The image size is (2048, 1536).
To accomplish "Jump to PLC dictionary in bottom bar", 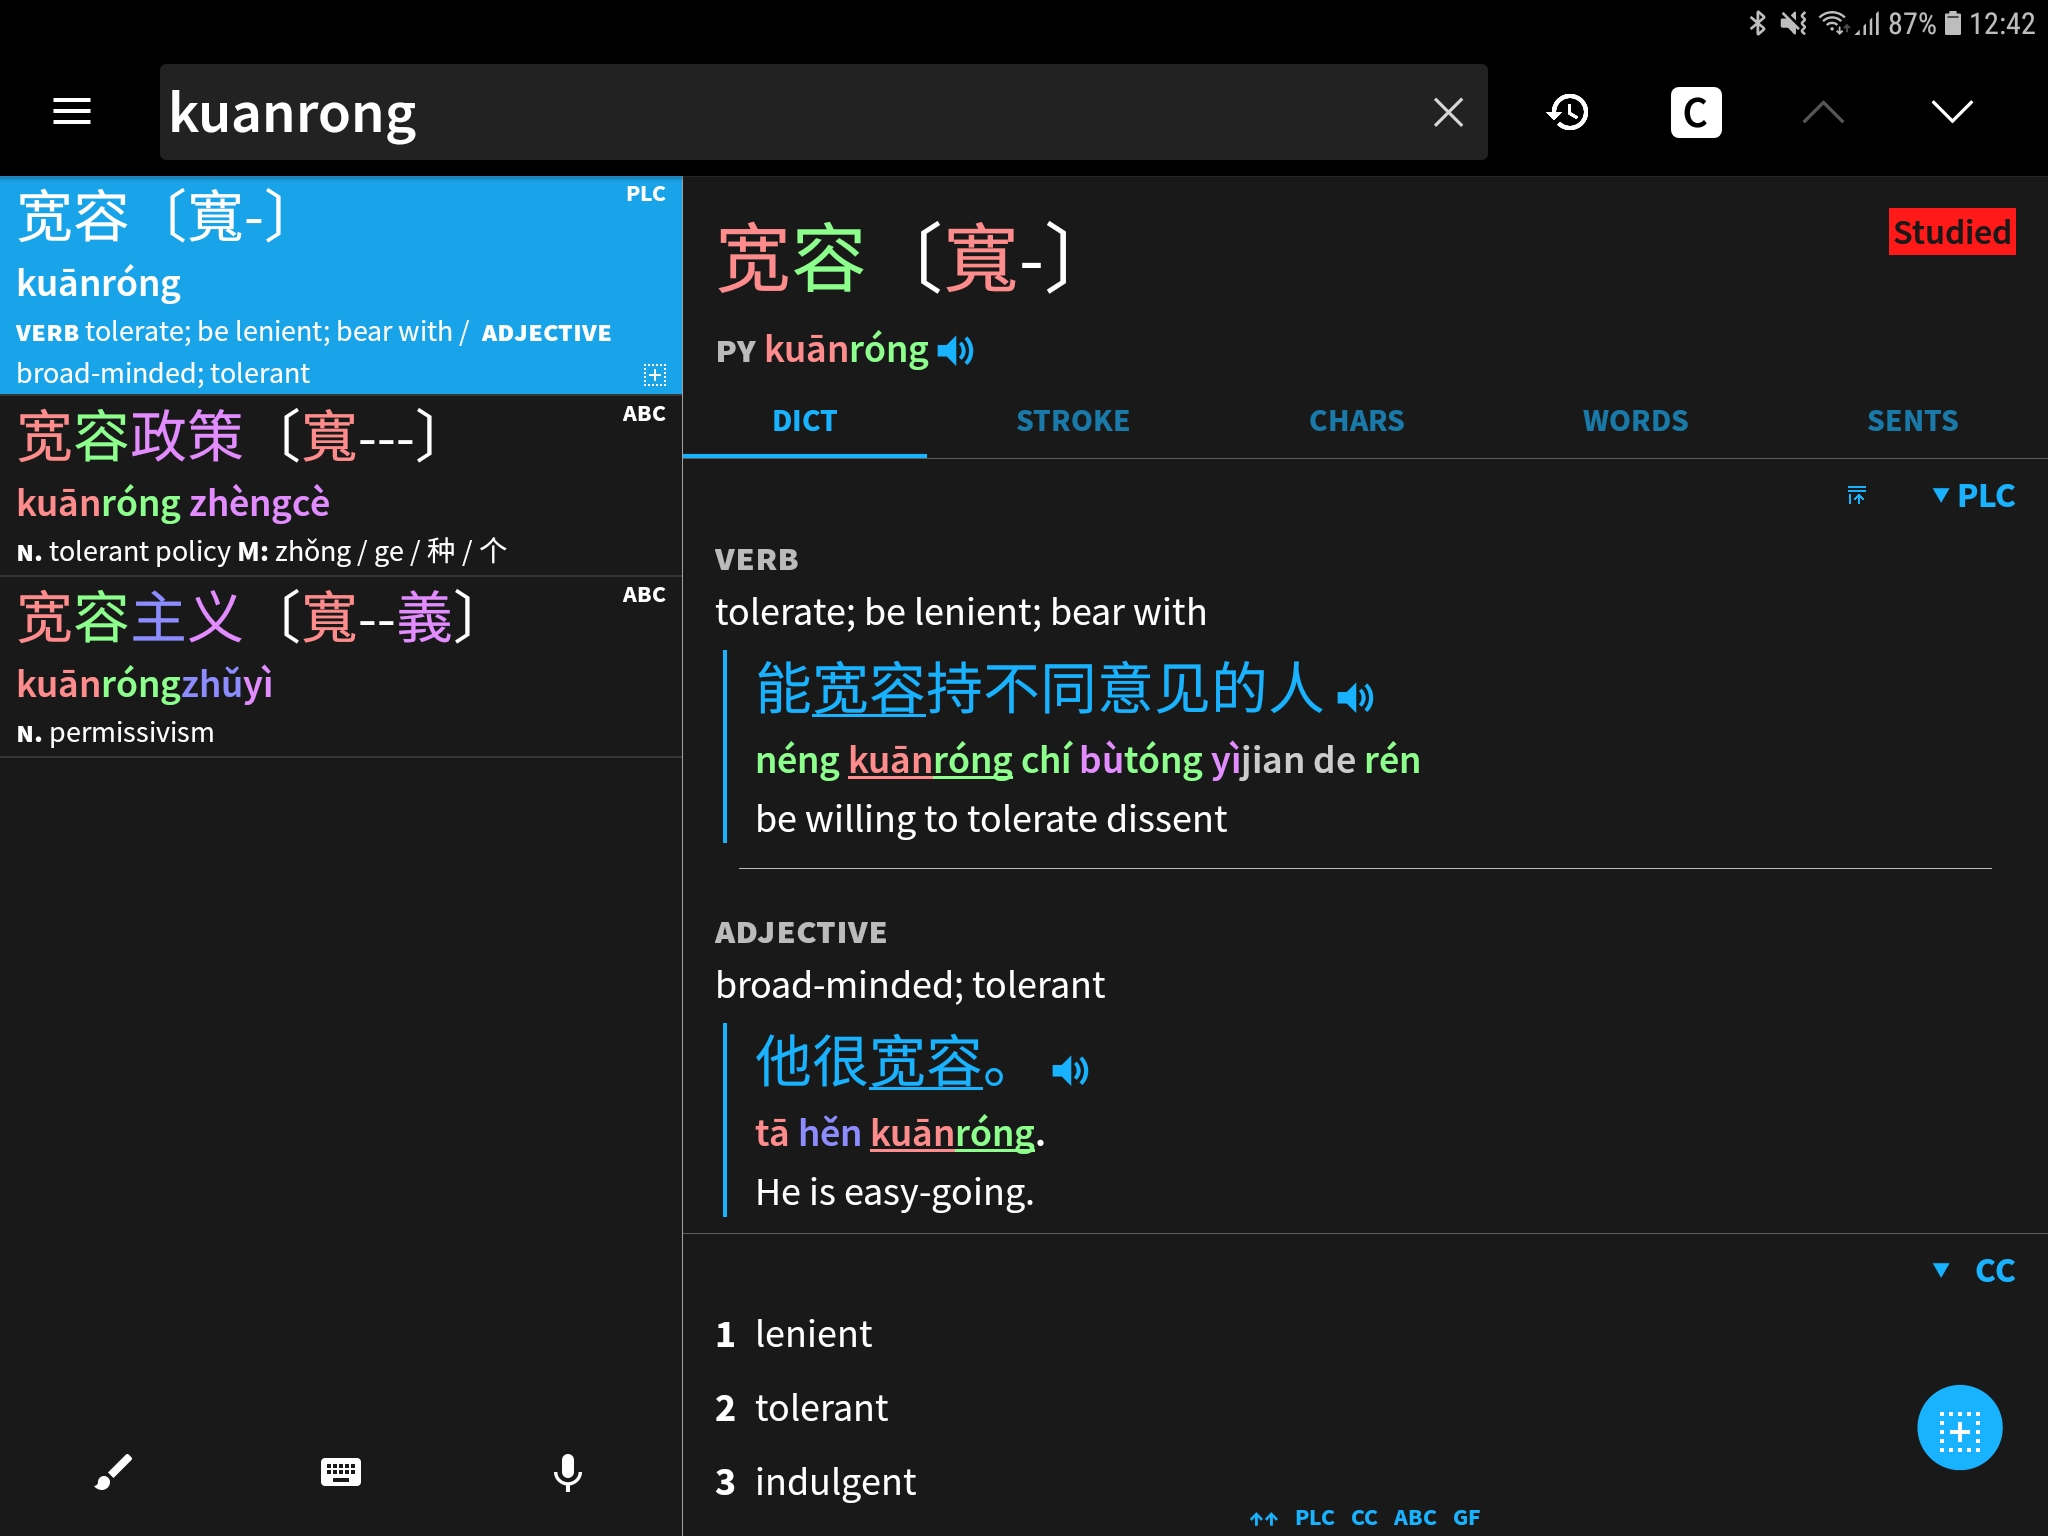I will click(x=1314, y=1518).
